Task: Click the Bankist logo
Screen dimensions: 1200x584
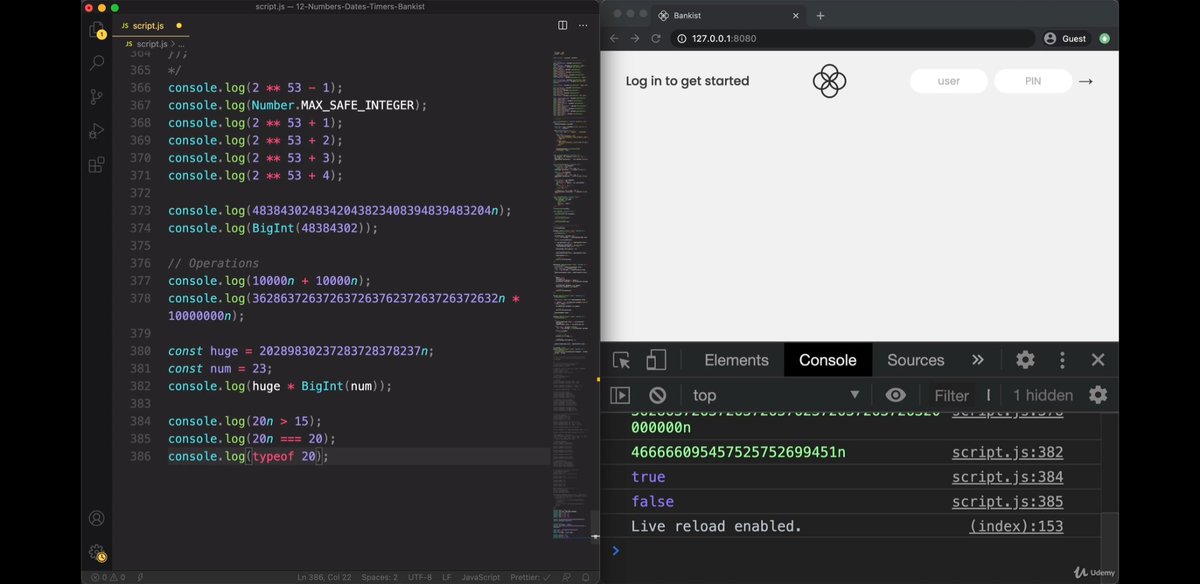Action: tap(829, 81)
